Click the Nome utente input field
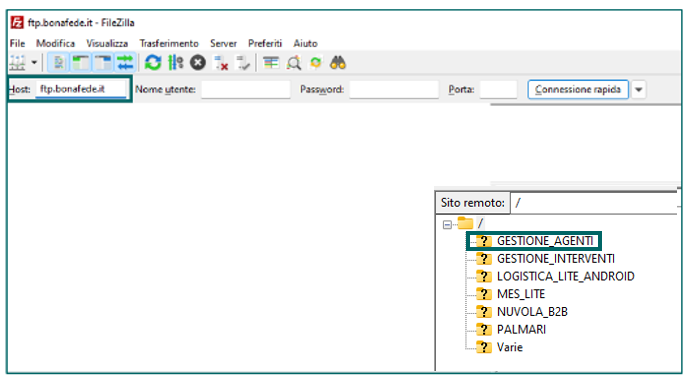 (246, 90)
